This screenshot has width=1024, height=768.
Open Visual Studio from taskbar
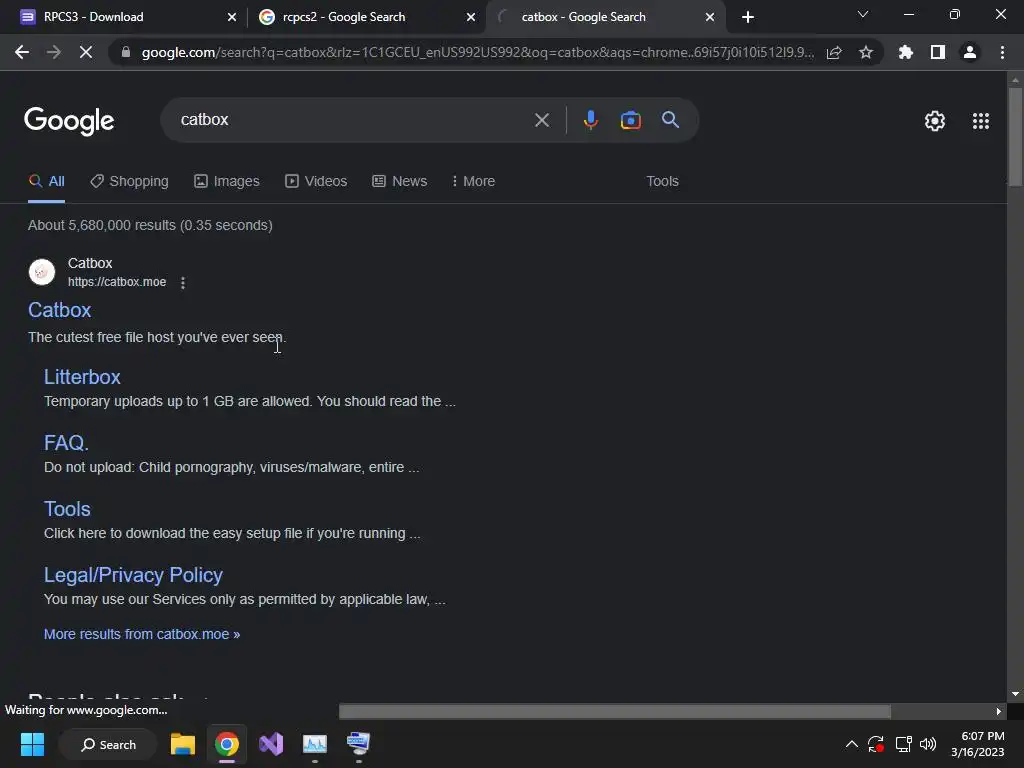click(271, 744)
